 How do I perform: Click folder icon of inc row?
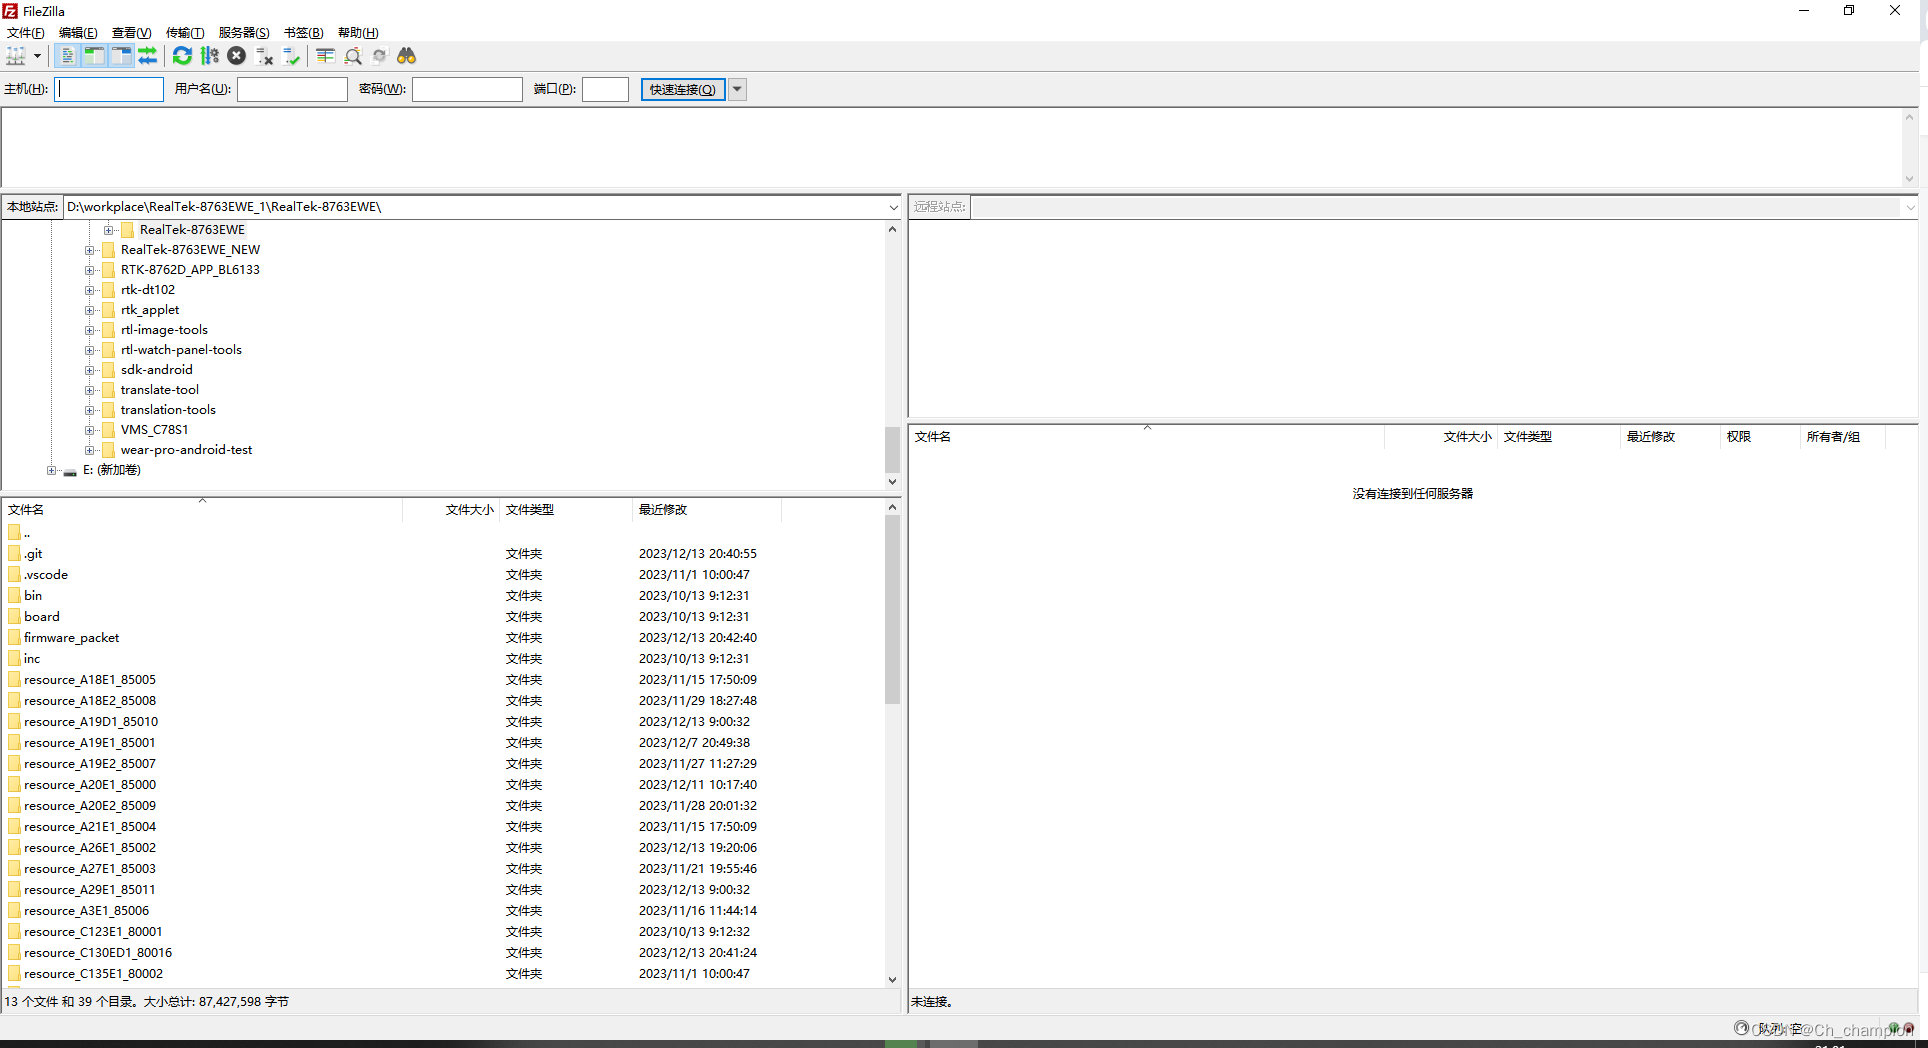point(14,659)
